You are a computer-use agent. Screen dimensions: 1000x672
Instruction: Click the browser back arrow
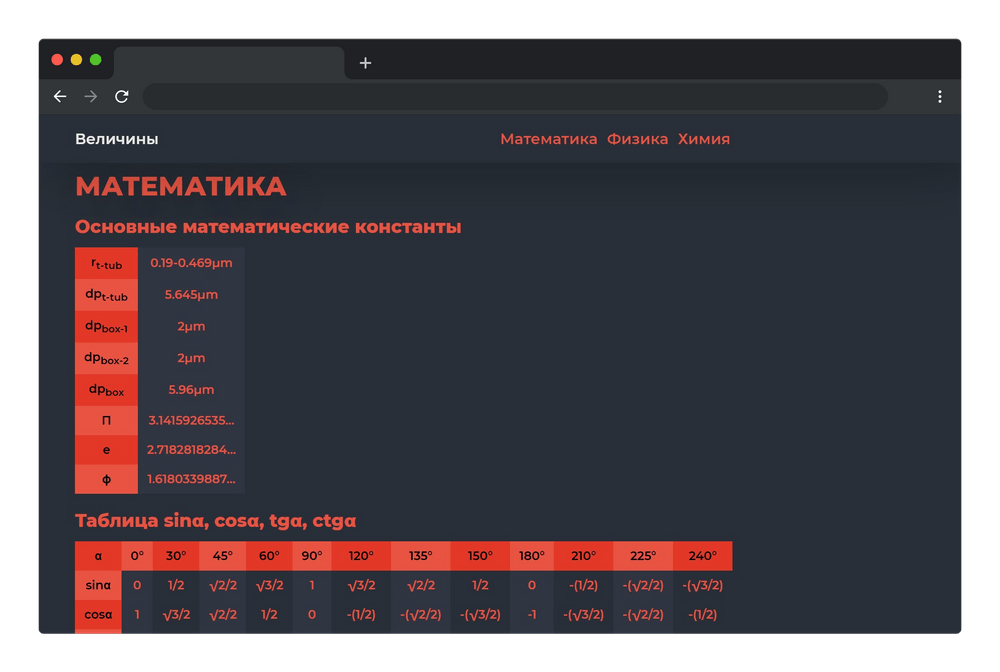(60, 97)
